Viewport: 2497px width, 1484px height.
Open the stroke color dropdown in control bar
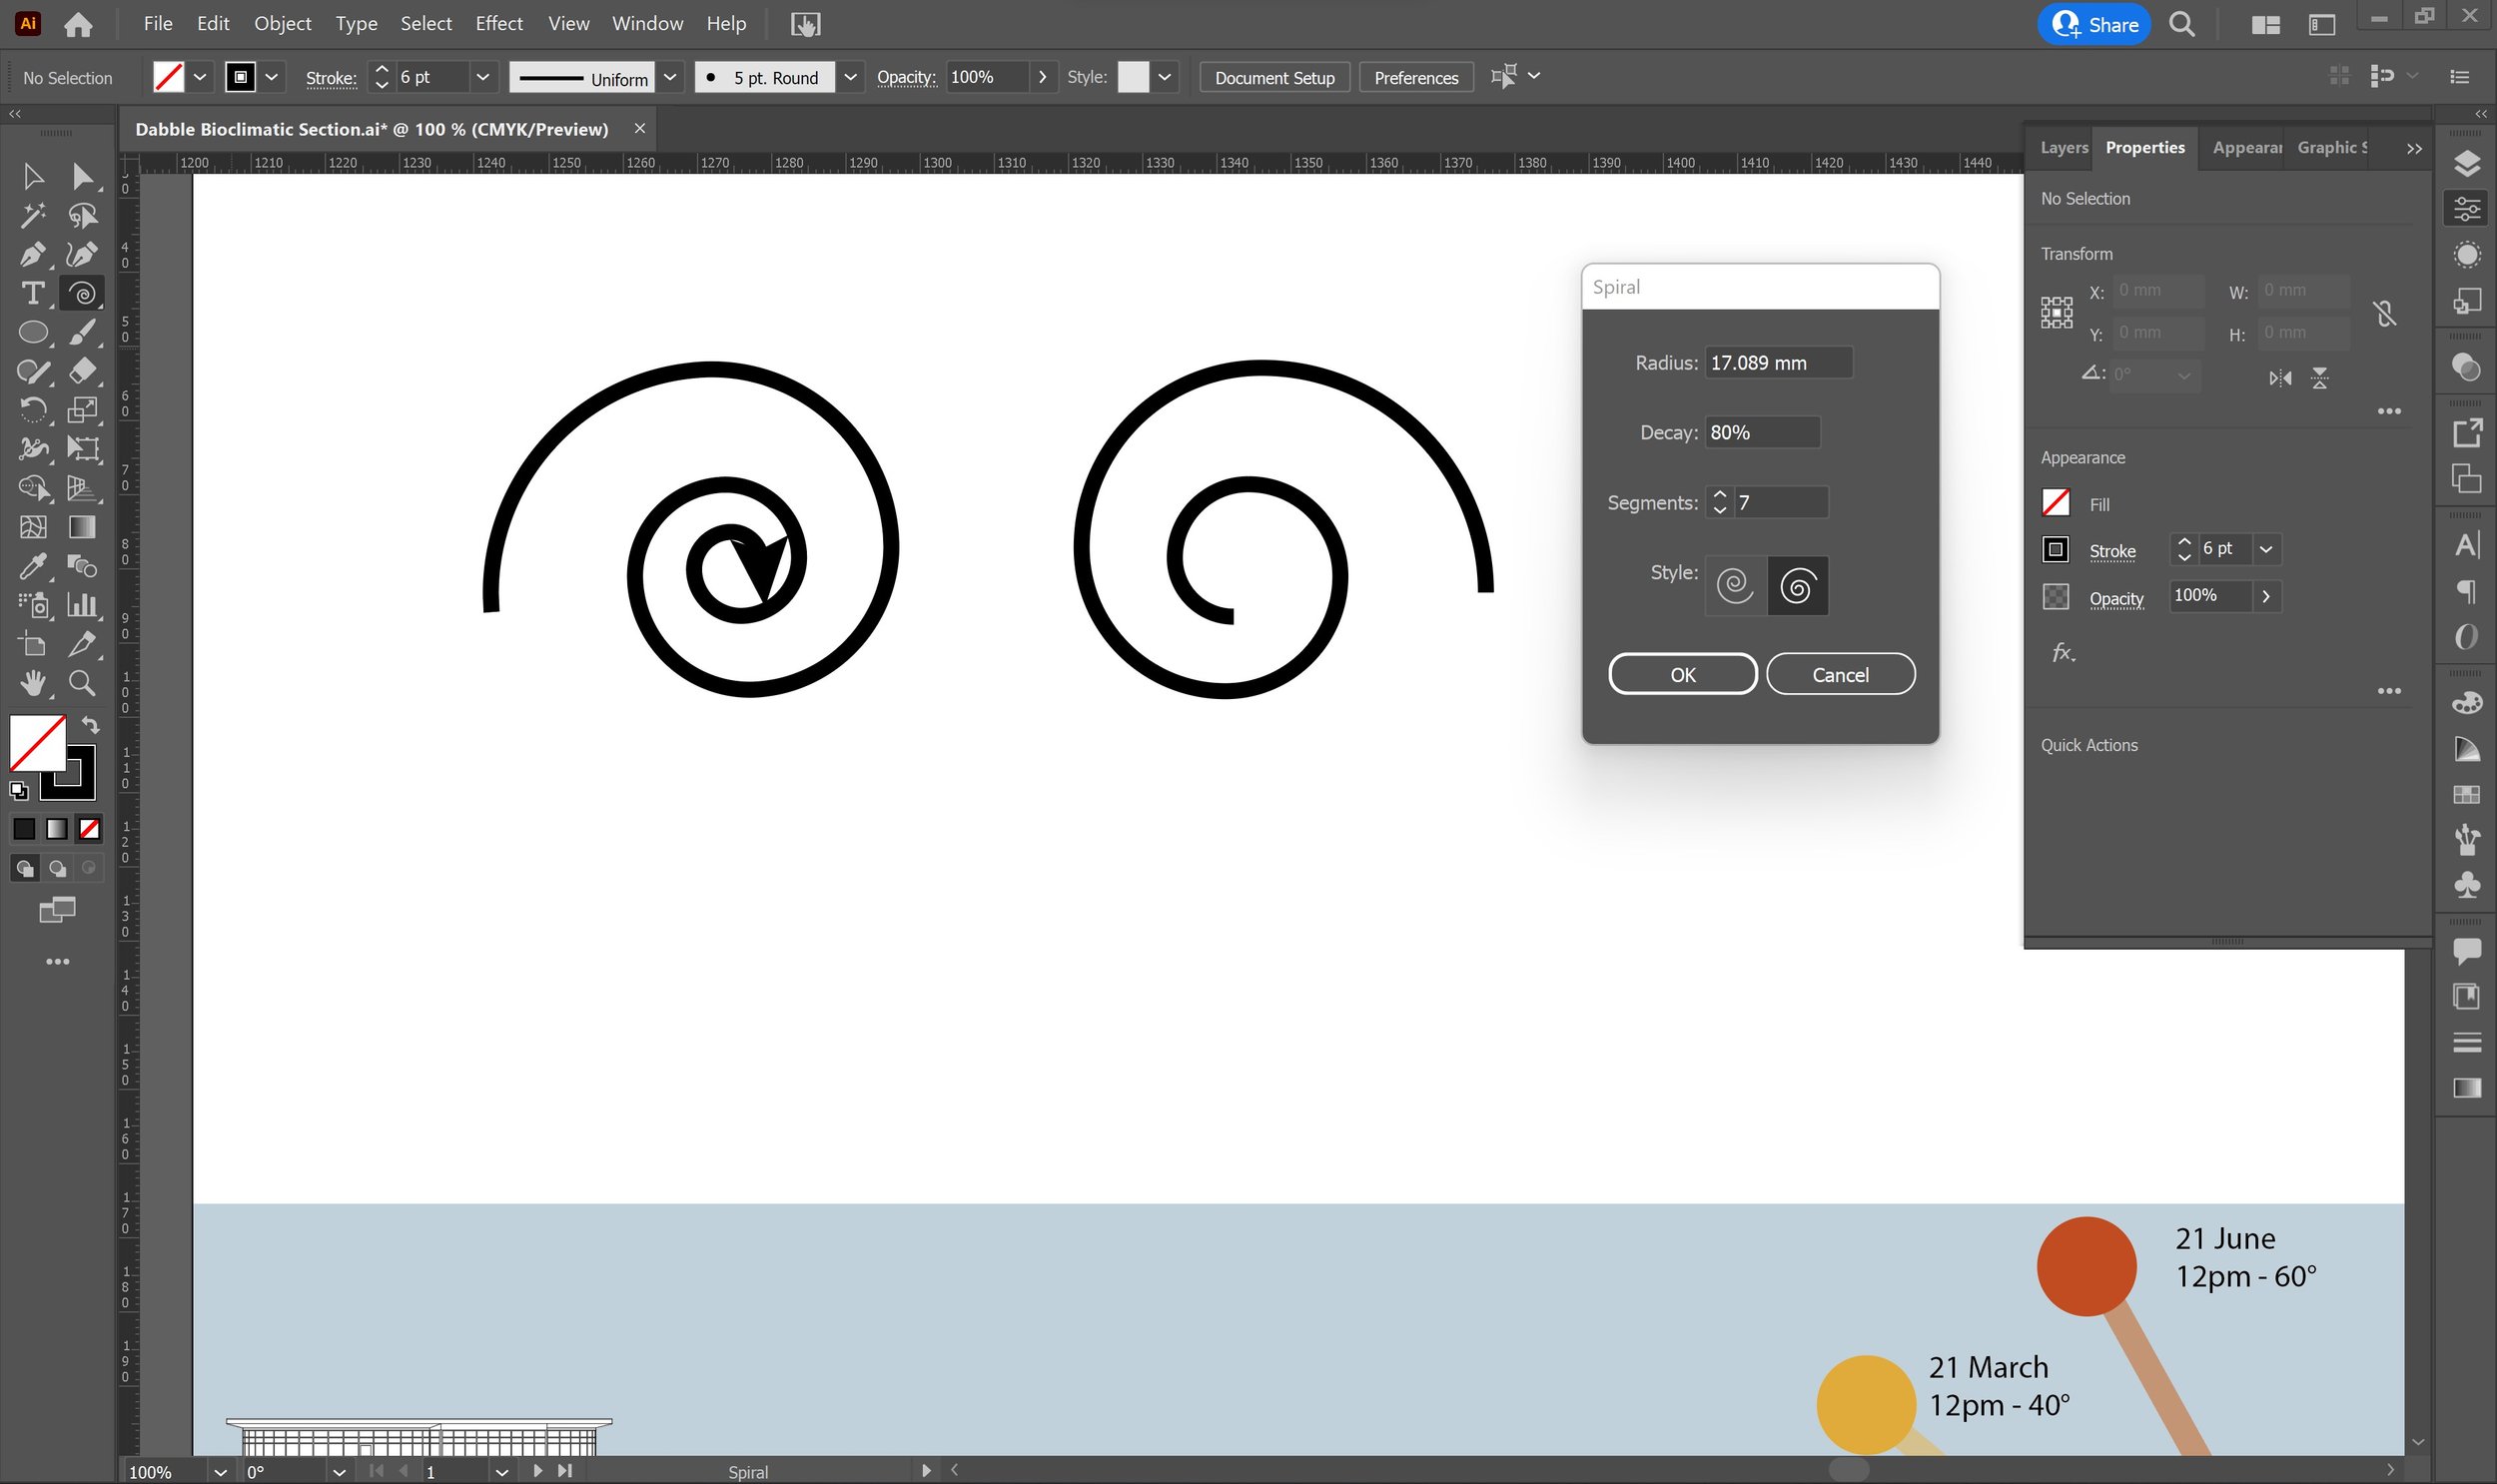pos(271,77)
